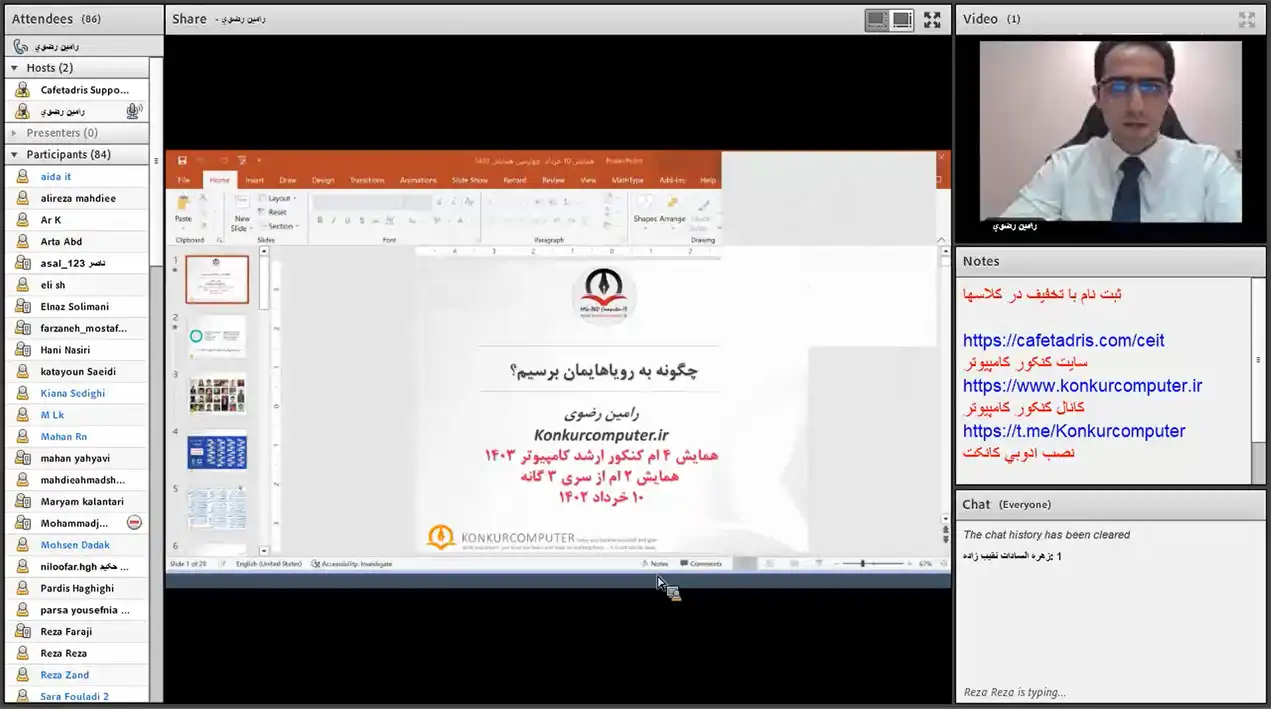Open Layout dropdown in Slides group

click(x=277, y=198)
